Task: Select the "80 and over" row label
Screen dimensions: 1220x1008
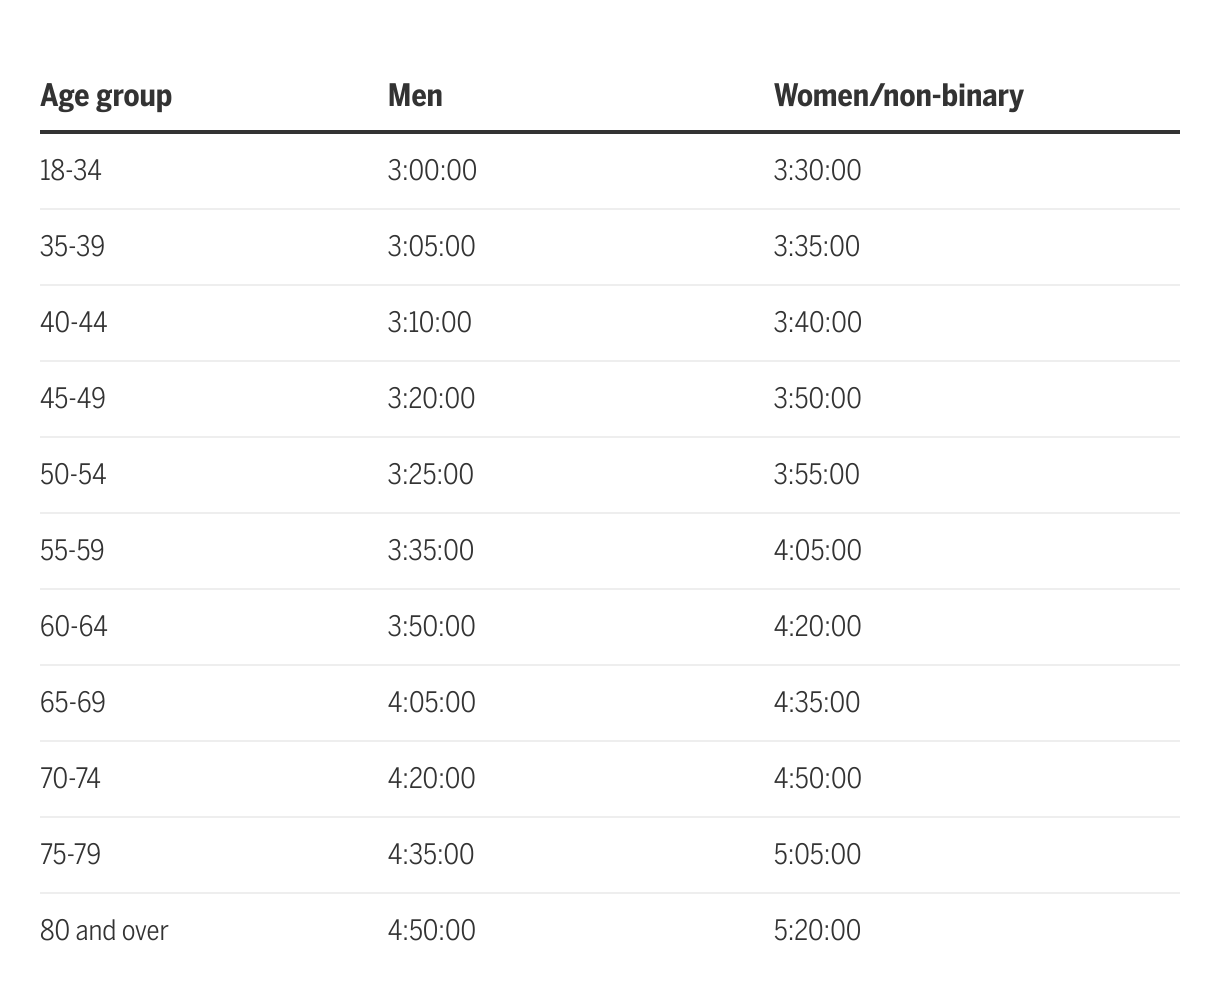Action: coord(104,931)
